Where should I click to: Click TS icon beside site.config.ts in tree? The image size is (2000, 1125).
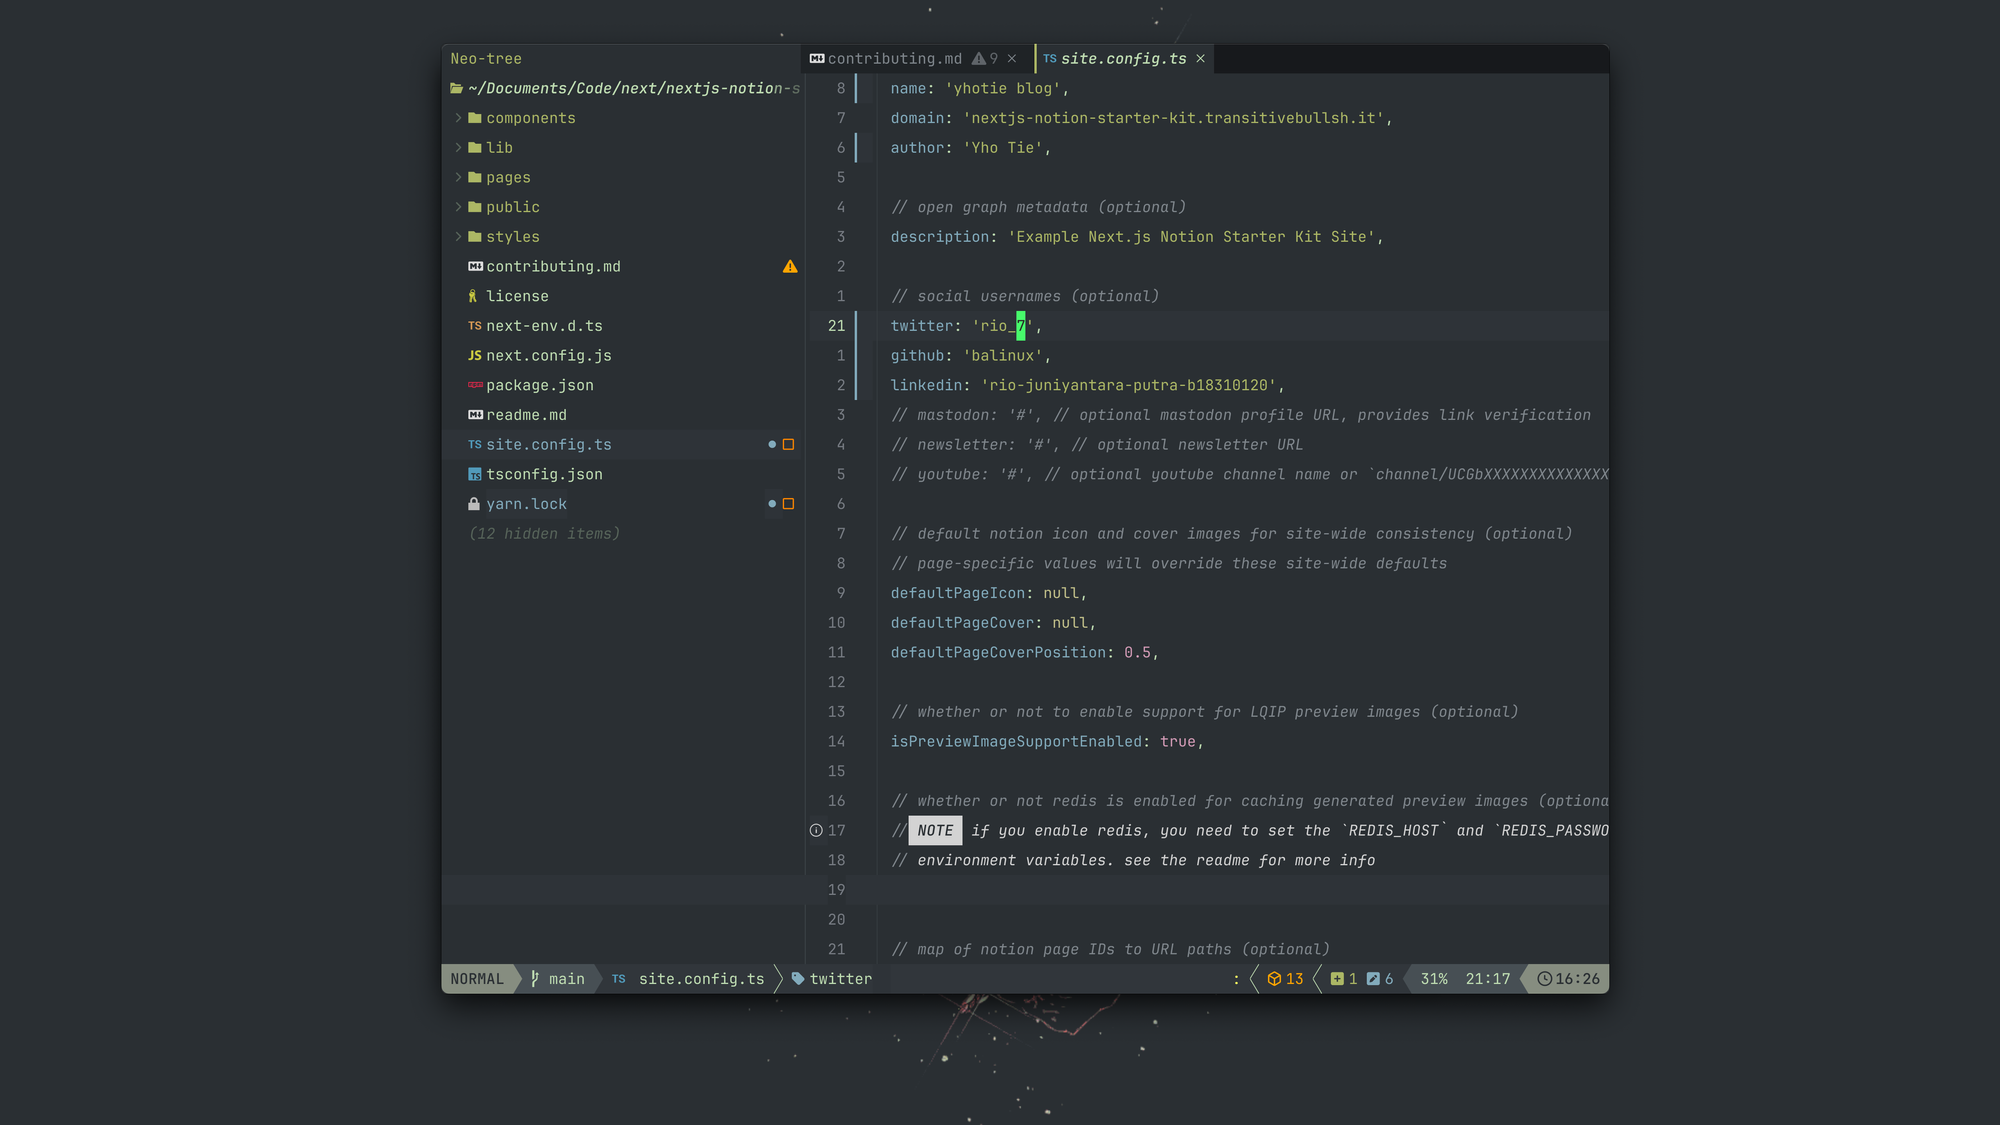(475, 445)
